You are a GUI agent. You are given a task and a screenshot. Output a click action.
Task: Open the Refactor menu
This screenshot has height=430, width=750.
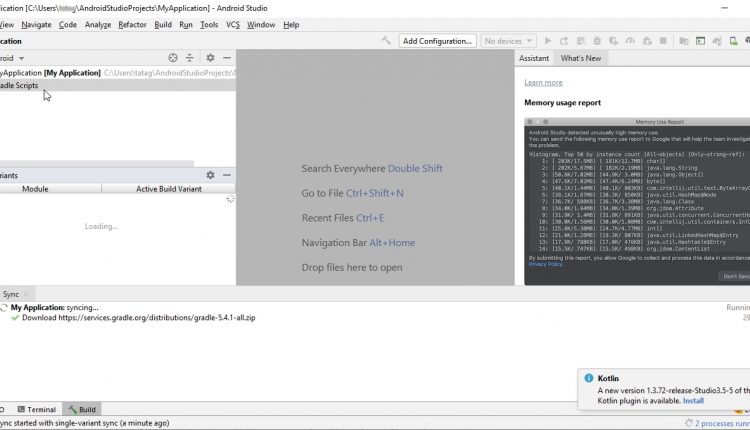coord(132,25)
